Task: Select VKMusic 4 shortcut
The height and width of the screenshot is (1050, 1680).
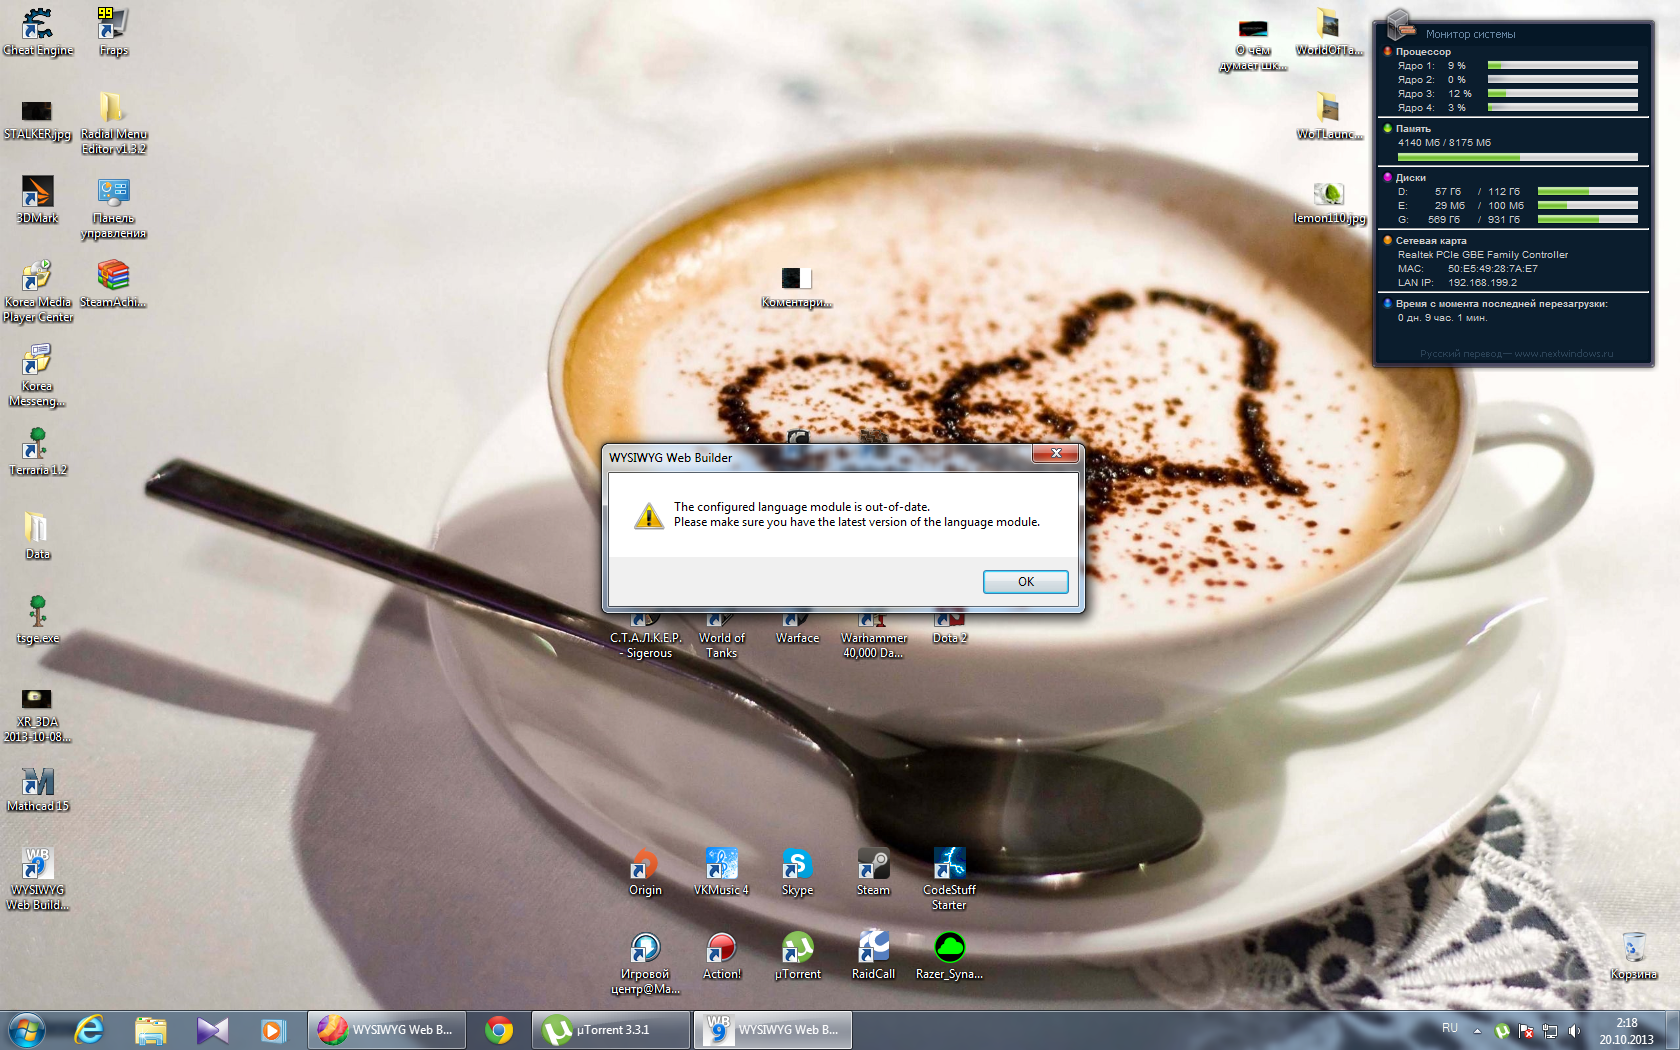Action: [721, 872]
